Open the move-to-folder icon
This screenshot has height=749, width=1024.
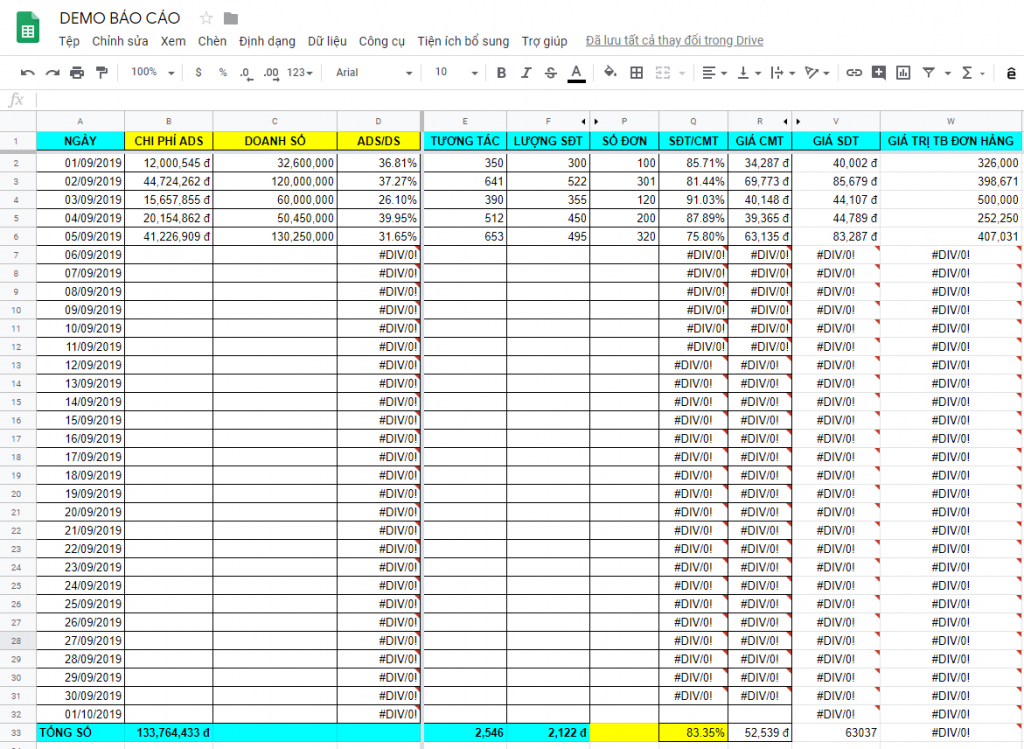tap(231, 18)
